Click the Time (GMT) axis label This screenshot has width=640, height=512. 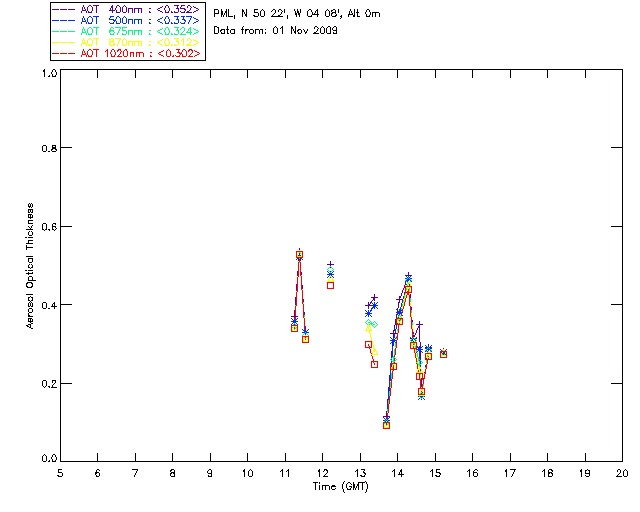[340, 487]
